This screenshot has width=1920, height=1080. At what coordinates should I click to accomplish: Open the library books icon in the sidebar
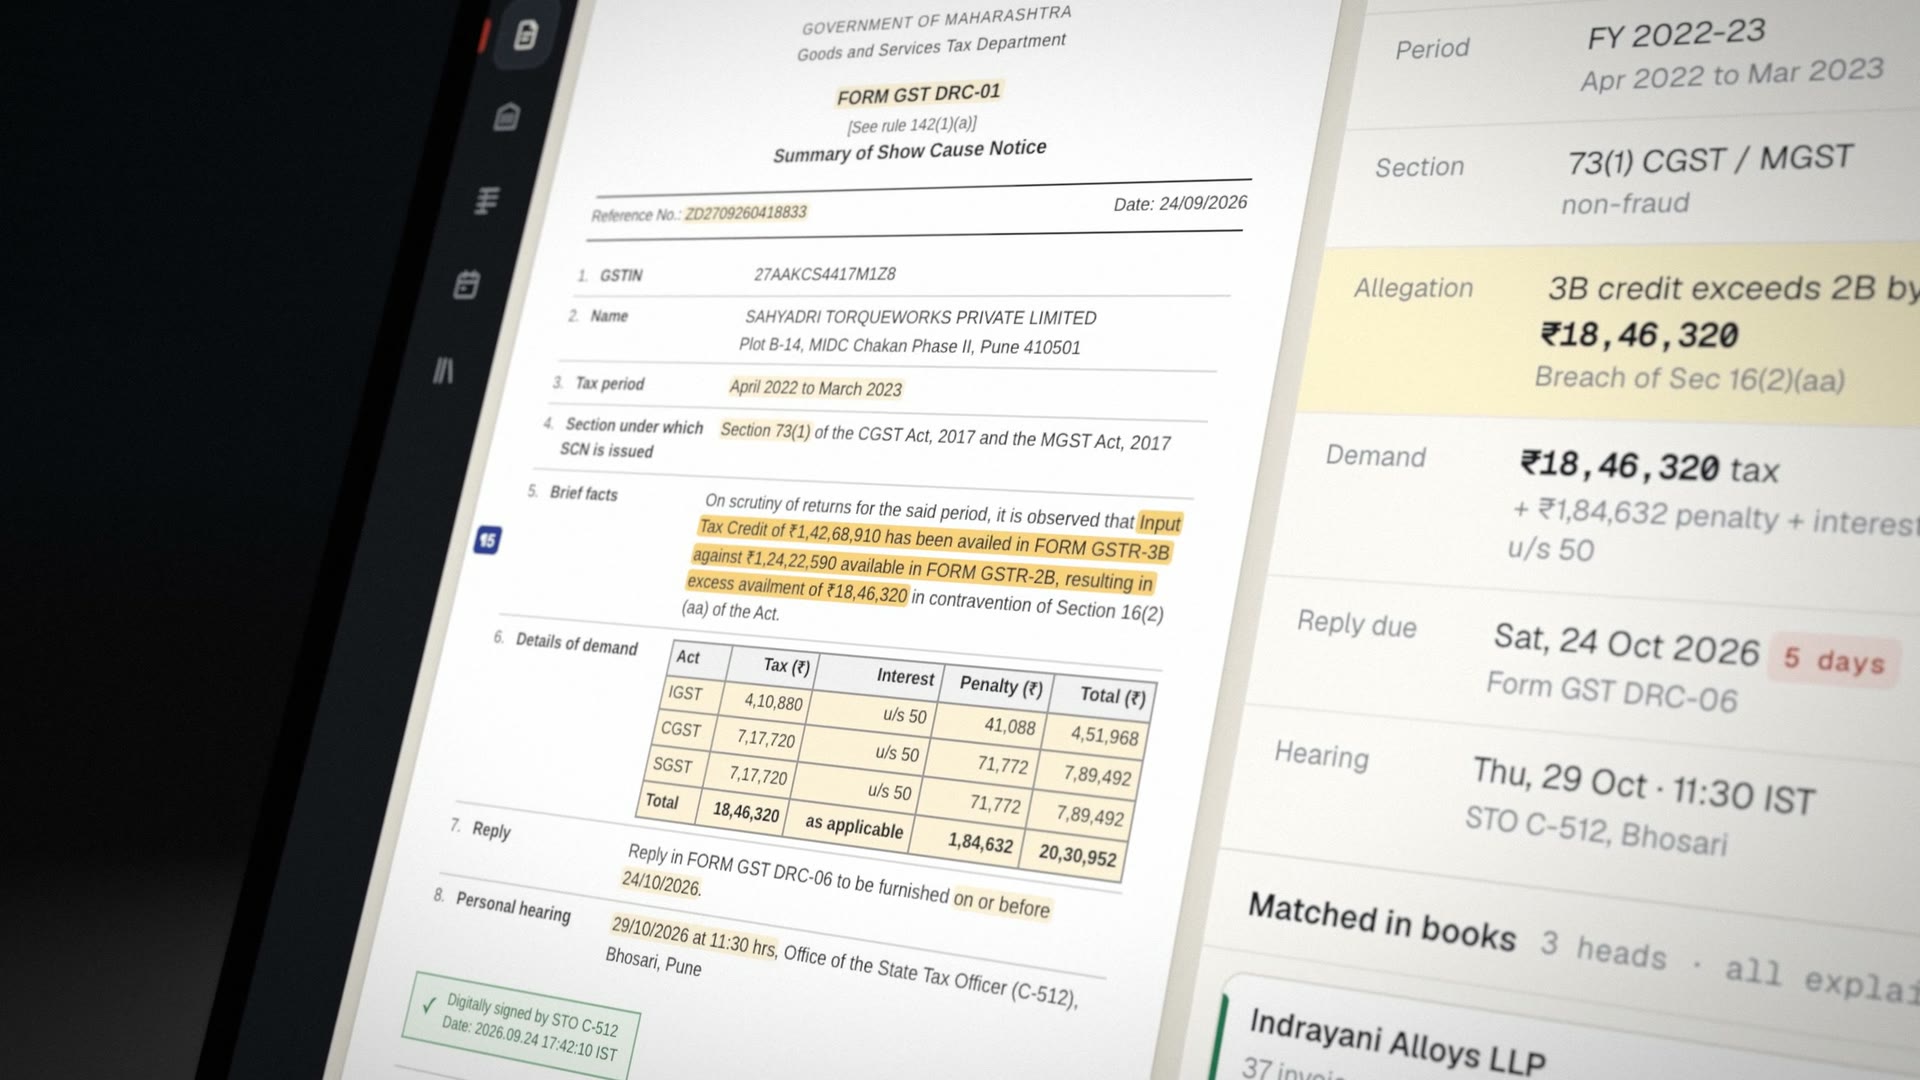click(x=443, y=371)
